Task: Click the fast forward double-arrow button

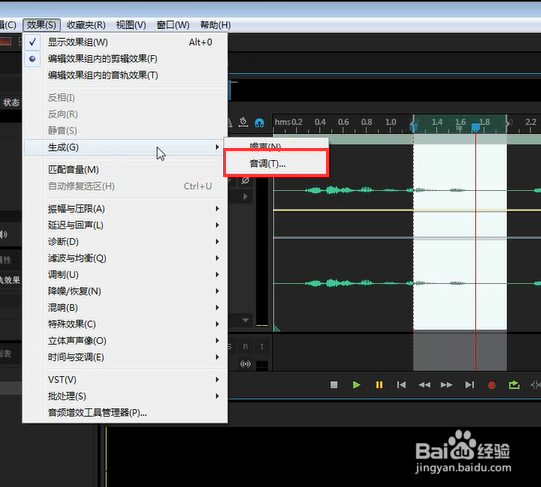Action: tap(446, 384)
